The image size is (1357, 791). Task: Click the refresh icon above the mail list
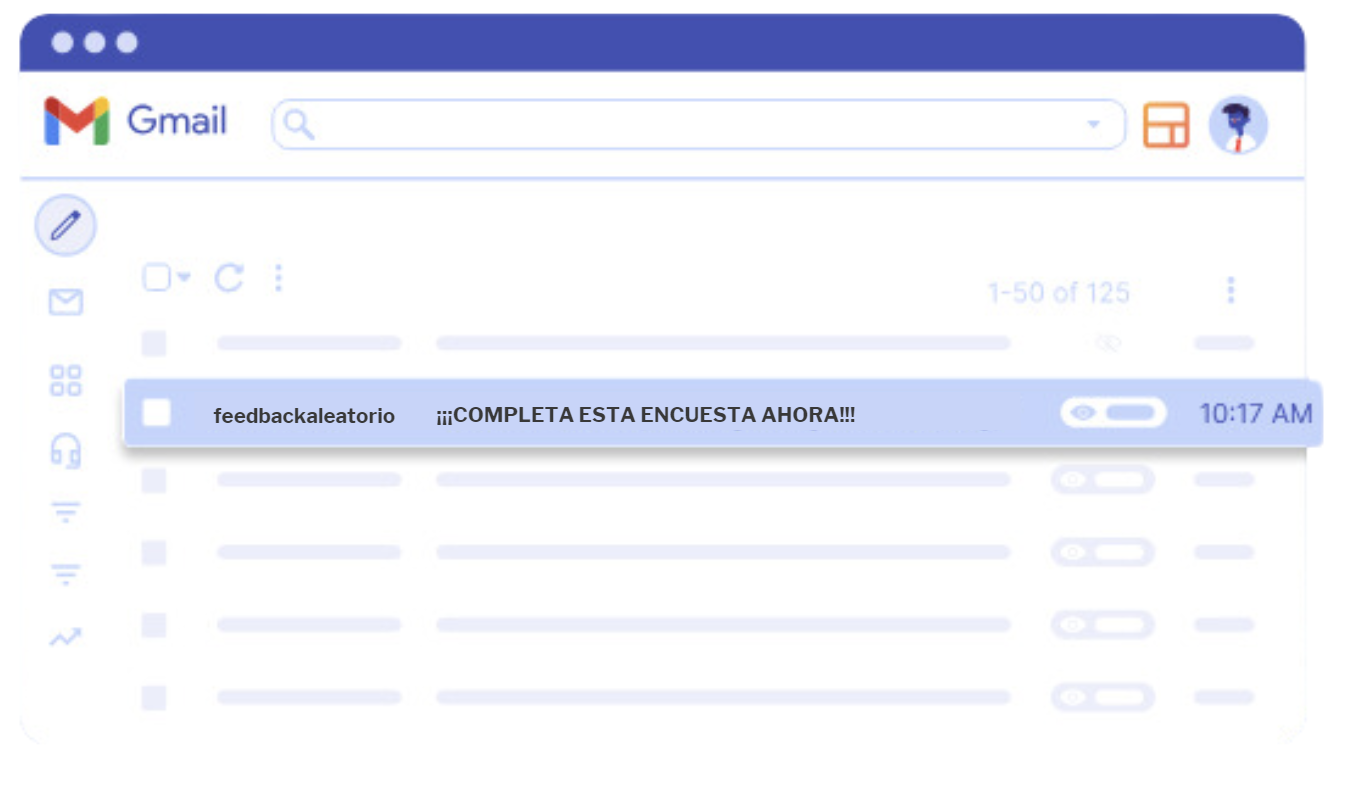229,278
